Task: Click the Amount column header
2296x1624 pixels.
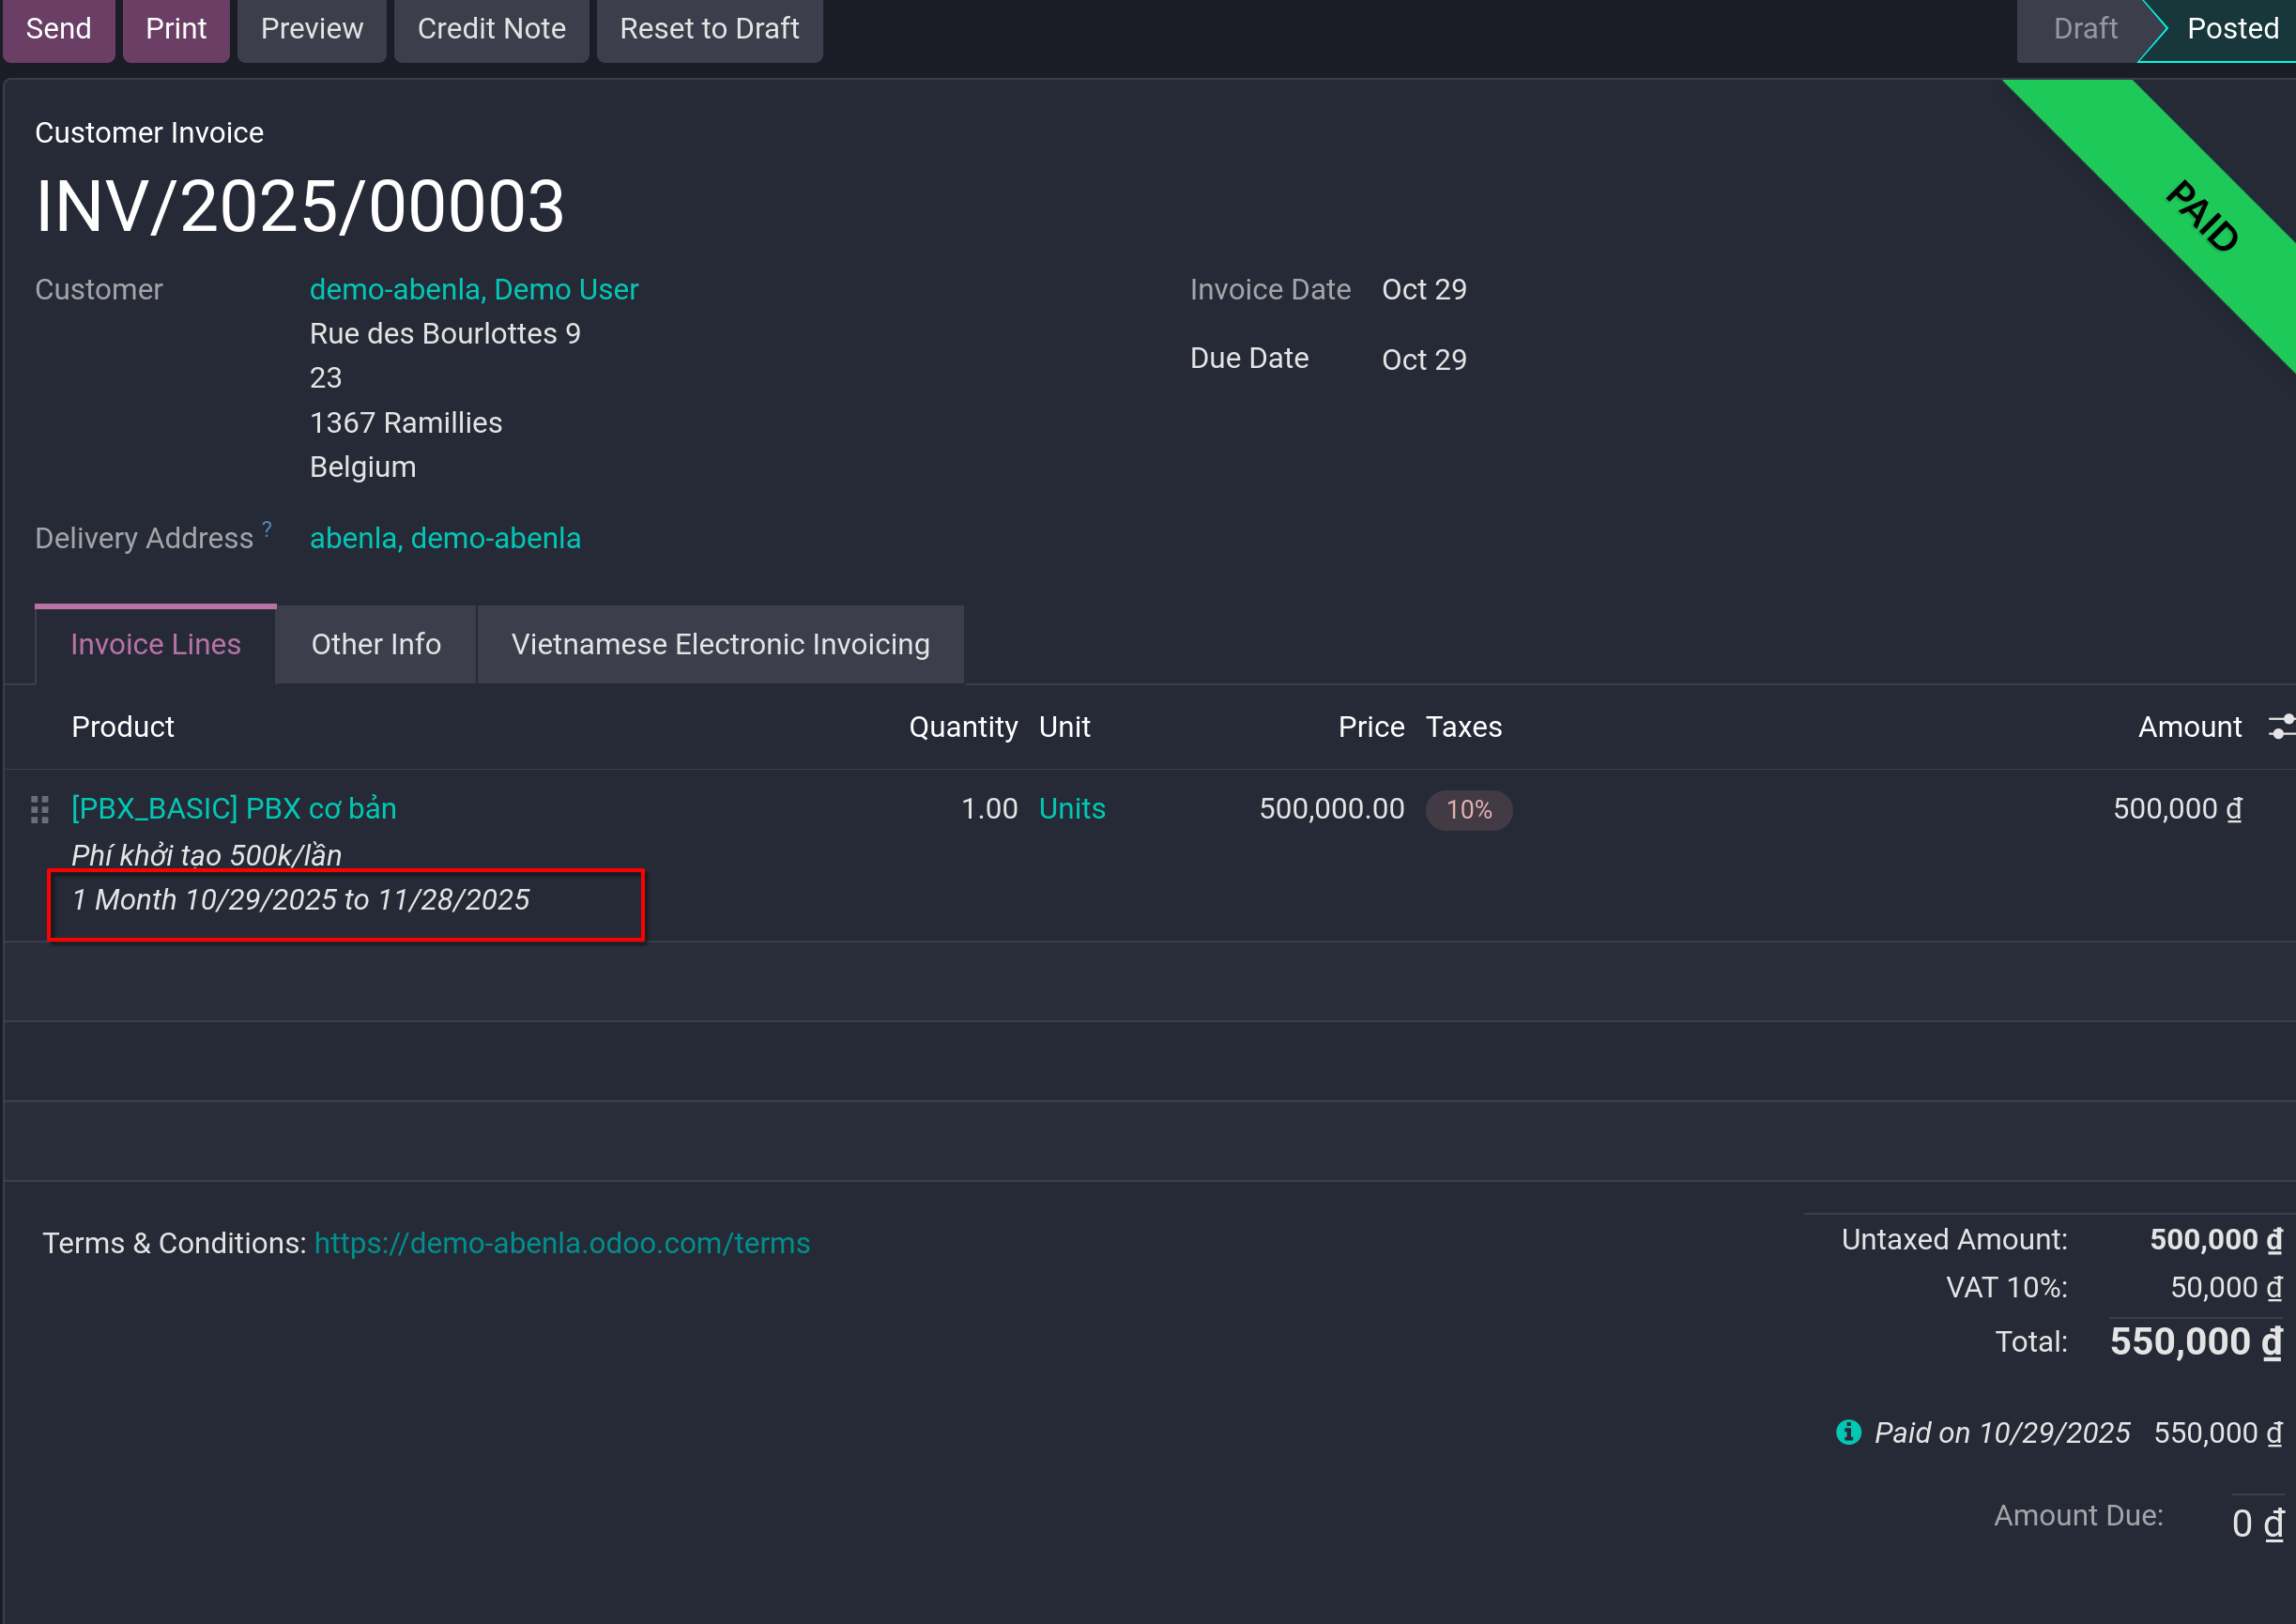Action: pyautogui.click(x=2190, y=727)
